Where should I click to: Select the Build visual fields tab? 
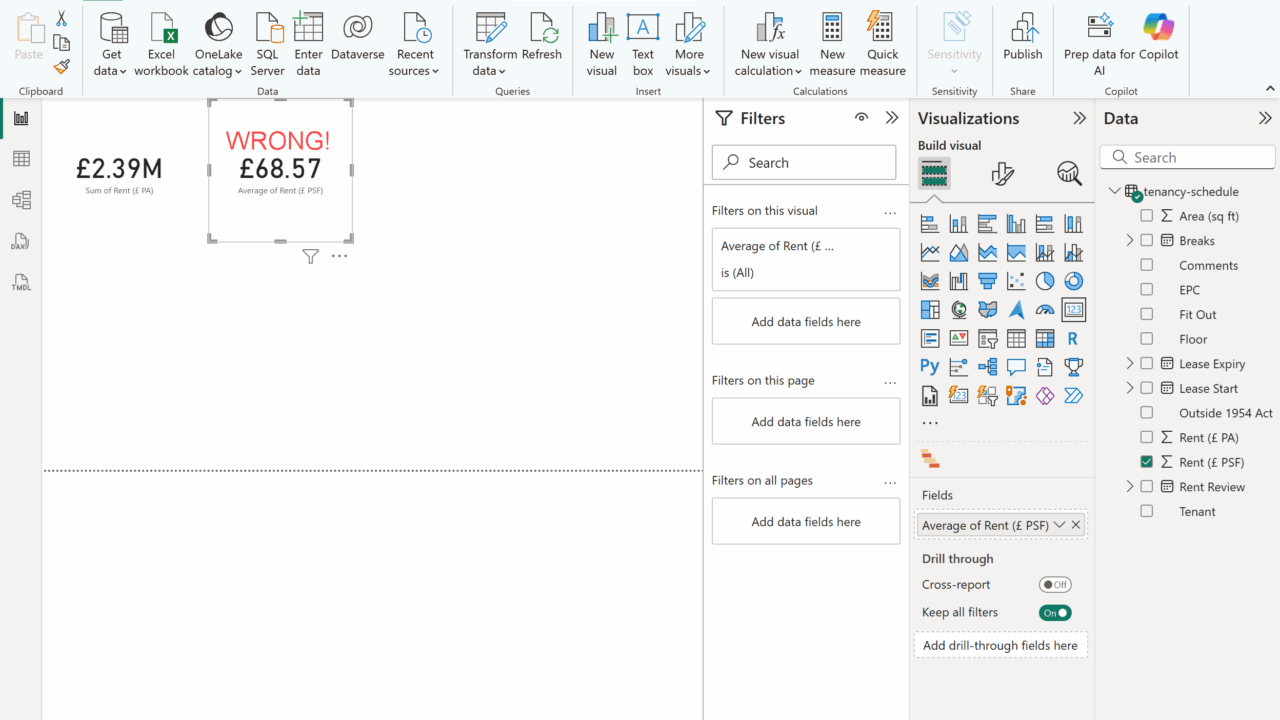pyautogui.click(x=934, y=174)
